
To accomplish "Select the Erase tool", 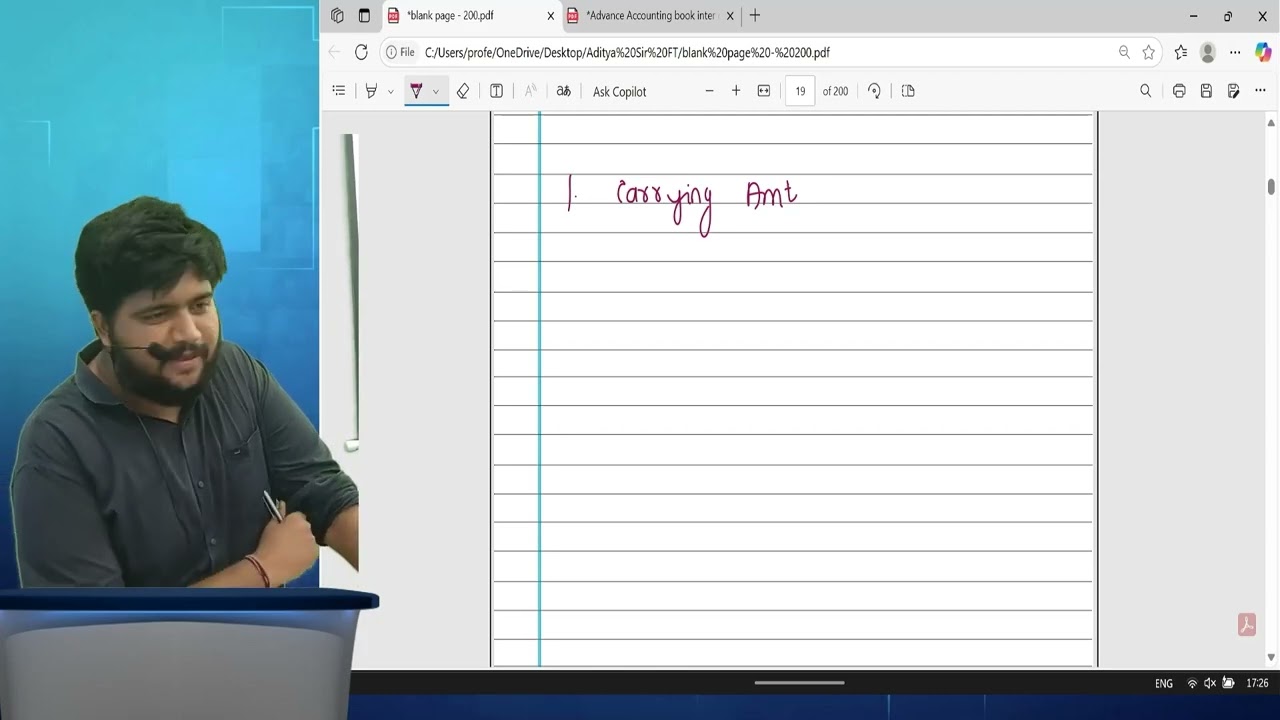I will click(x=463, y=91).
